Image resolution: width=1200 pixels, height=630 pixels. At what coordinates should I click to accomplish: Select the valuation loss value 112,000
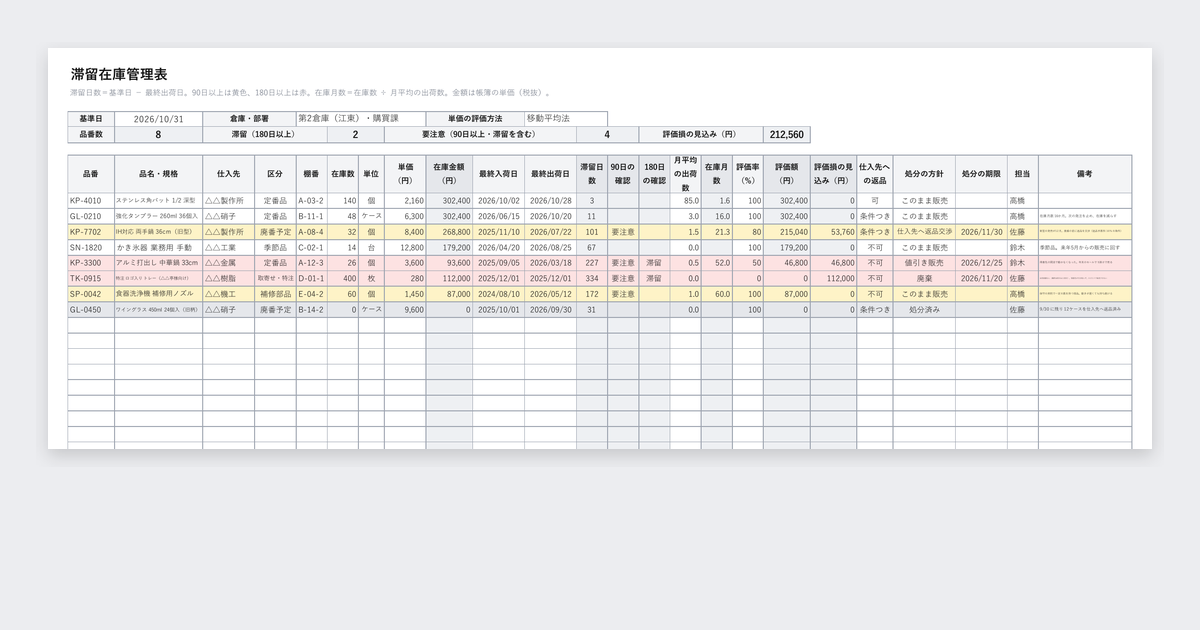(834, 278)
